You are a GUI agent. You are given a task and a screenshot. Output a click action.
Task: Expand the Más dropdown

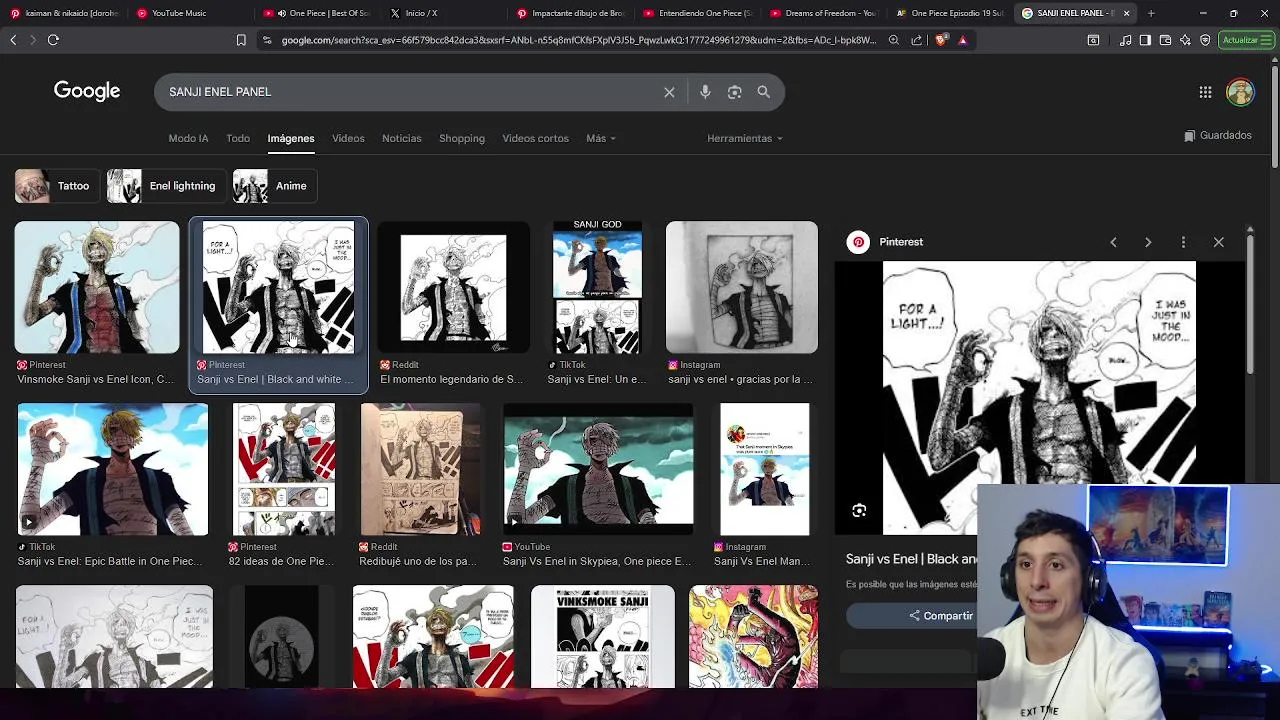point(601,138)
